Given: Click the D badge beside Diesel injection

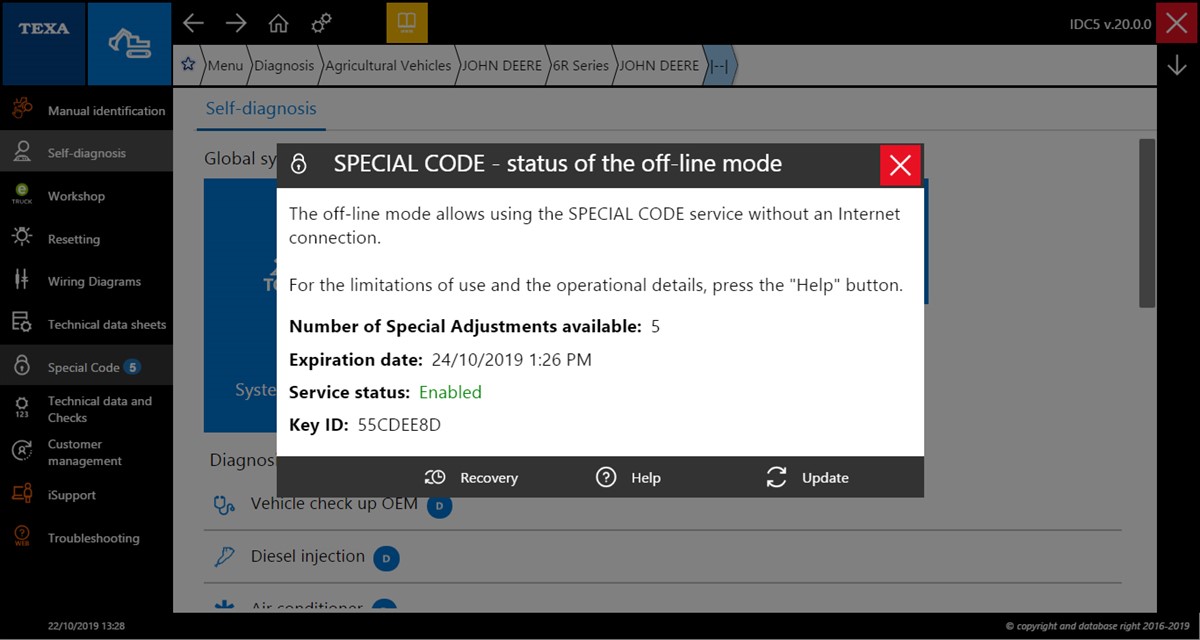Looking at the screenshot, I should (x=386, y=558).
